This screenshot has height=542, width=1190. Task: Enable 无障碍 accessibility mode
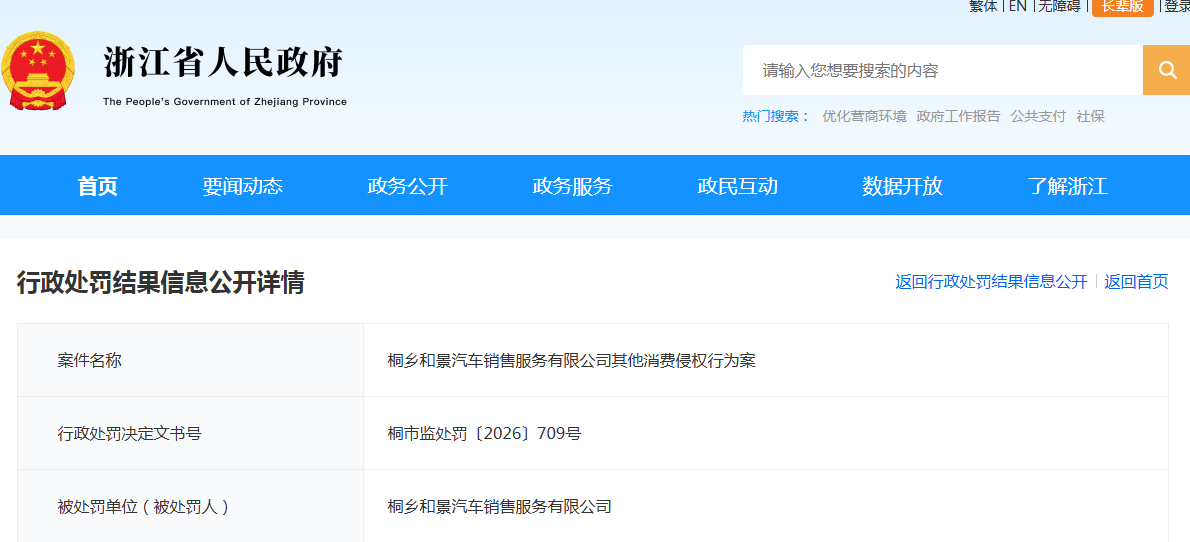pyautogui.click(x=1059, y=6)
